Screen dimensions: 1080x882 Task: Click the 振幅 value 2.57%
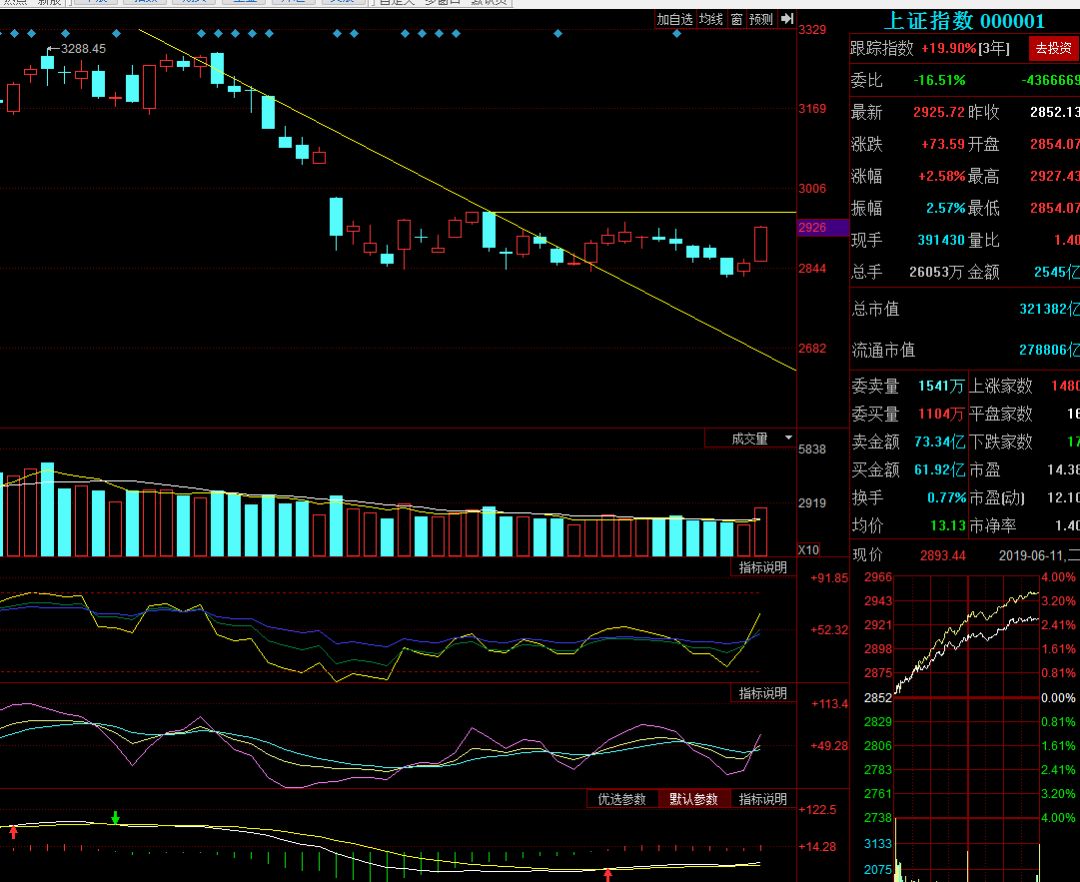[946, 208]
